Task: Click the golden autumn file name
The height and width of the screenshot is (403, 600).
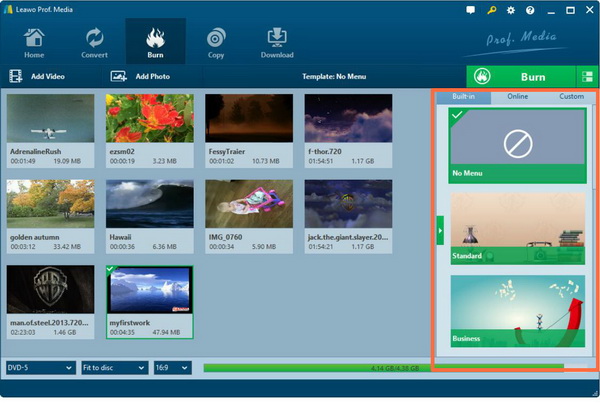Action: click(34, 237)
